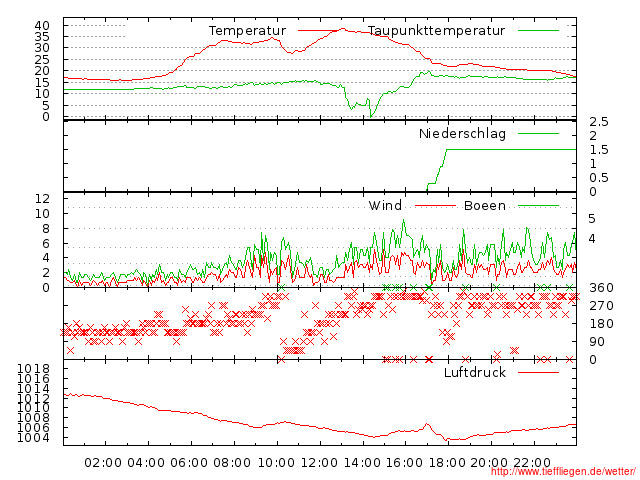Viewport: 640px width, 480px height.
Task: Click the 25 temperature axis value
Action: click(x=42, y=60)
